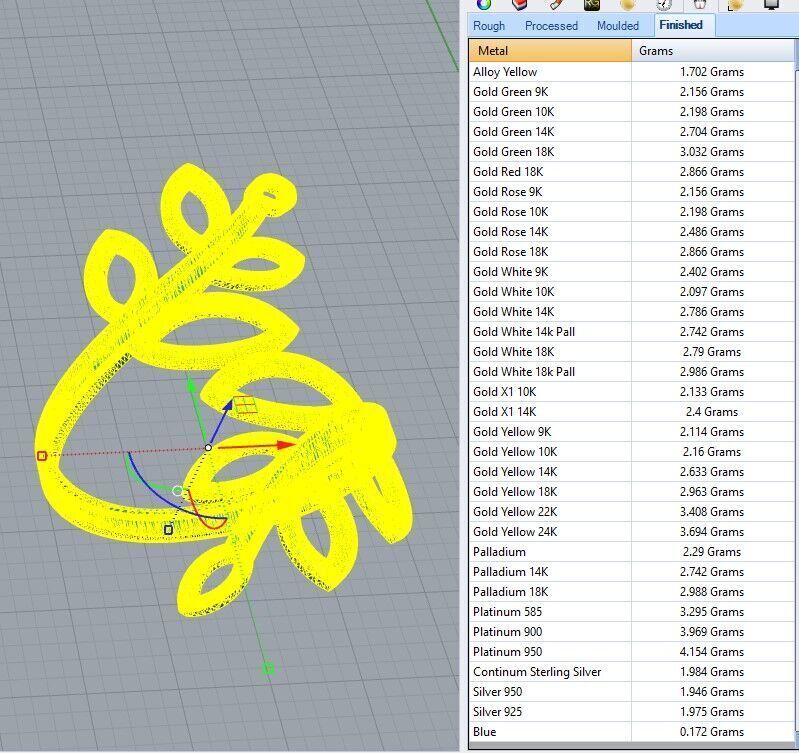Click the clock icon in the top toolbar

[663, 5]
